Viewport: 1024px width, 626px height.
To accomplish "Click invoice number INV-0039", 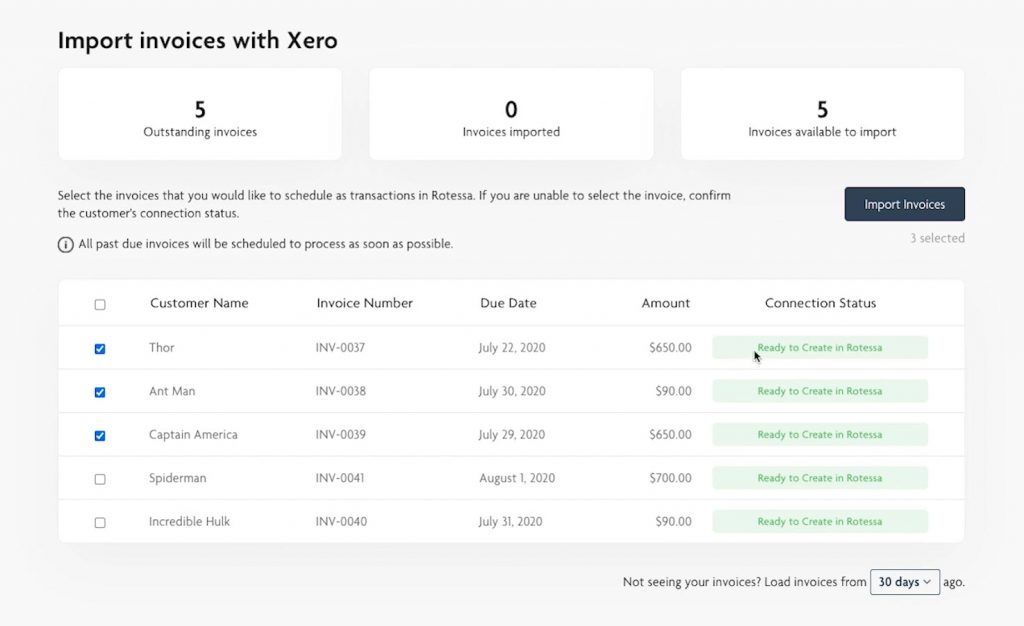I will (x=340, y=434).
